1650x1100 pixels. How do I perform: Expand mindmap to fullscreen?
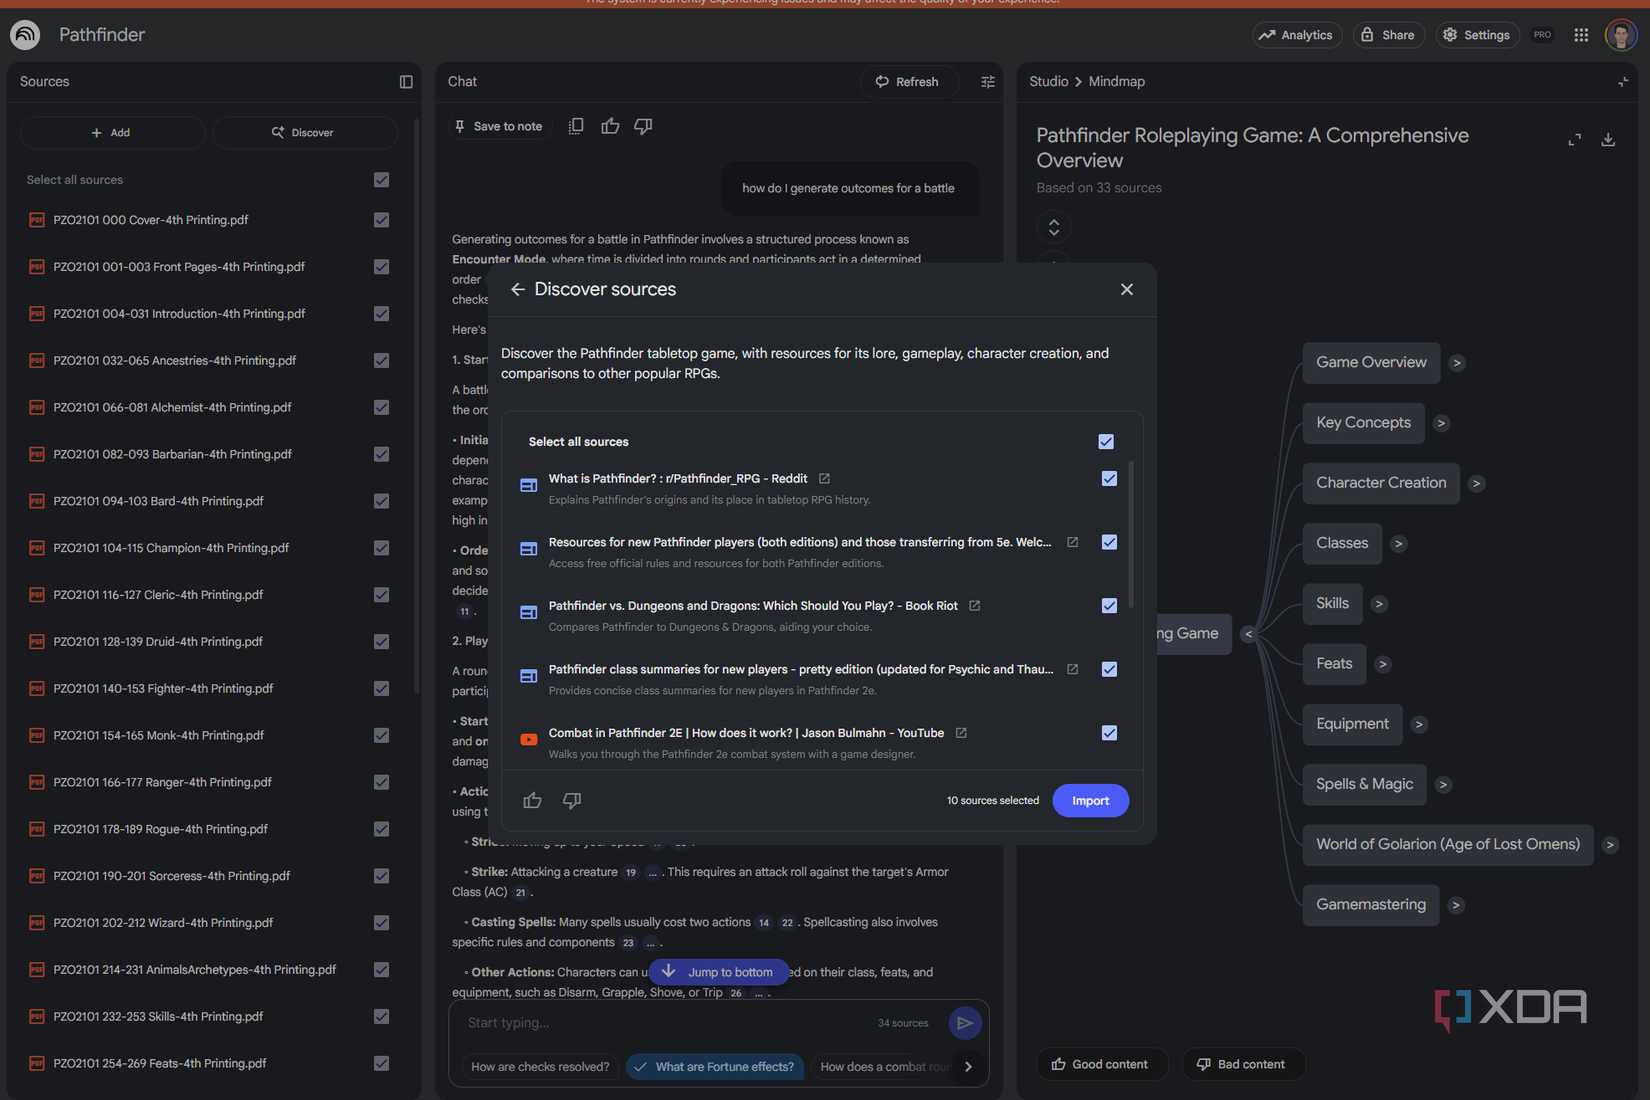click(1574, 140)
